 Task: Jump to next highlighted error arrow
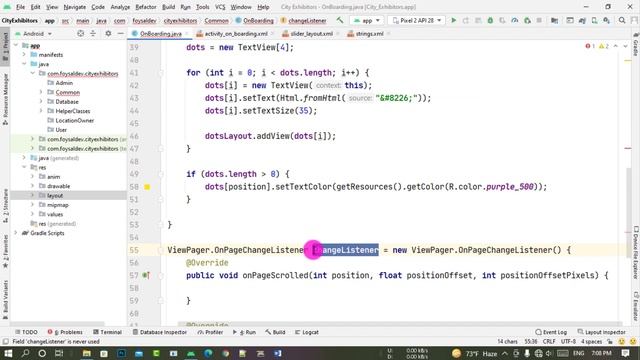(x=625, y=46)
